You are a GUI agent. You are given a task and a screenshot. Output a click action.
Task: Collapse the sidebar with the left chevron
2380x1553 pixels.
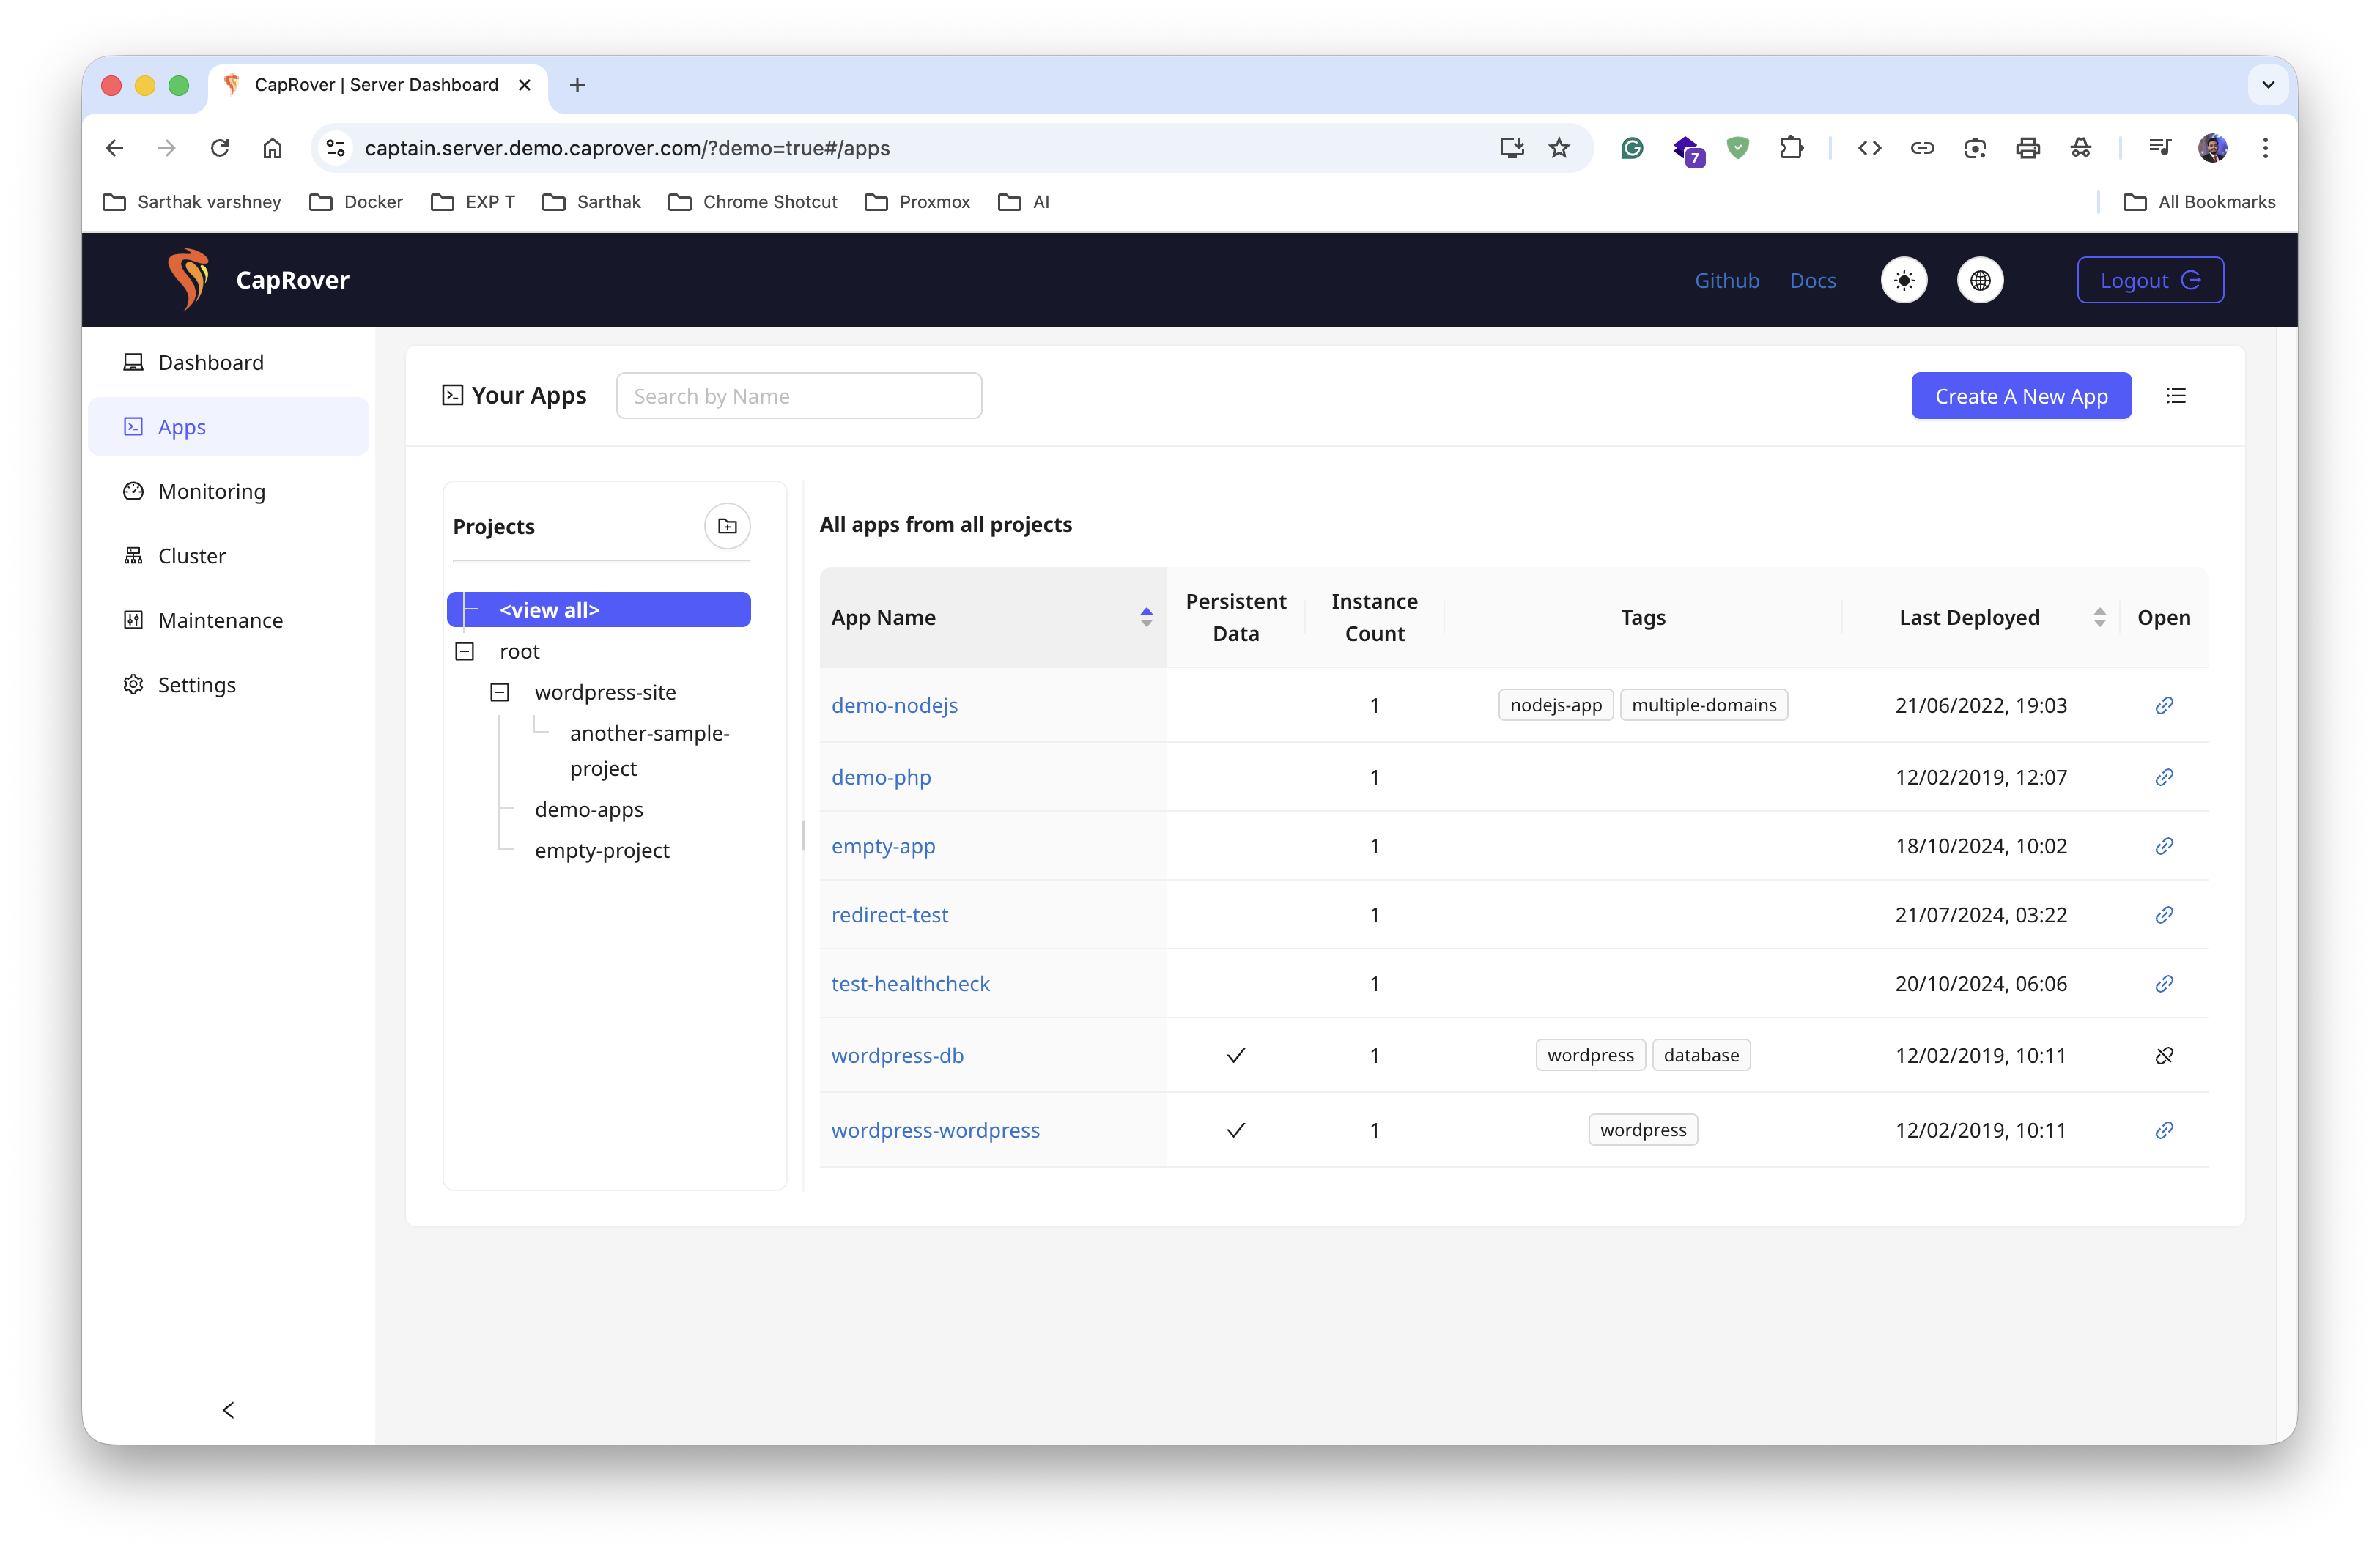pos(228,1410)
